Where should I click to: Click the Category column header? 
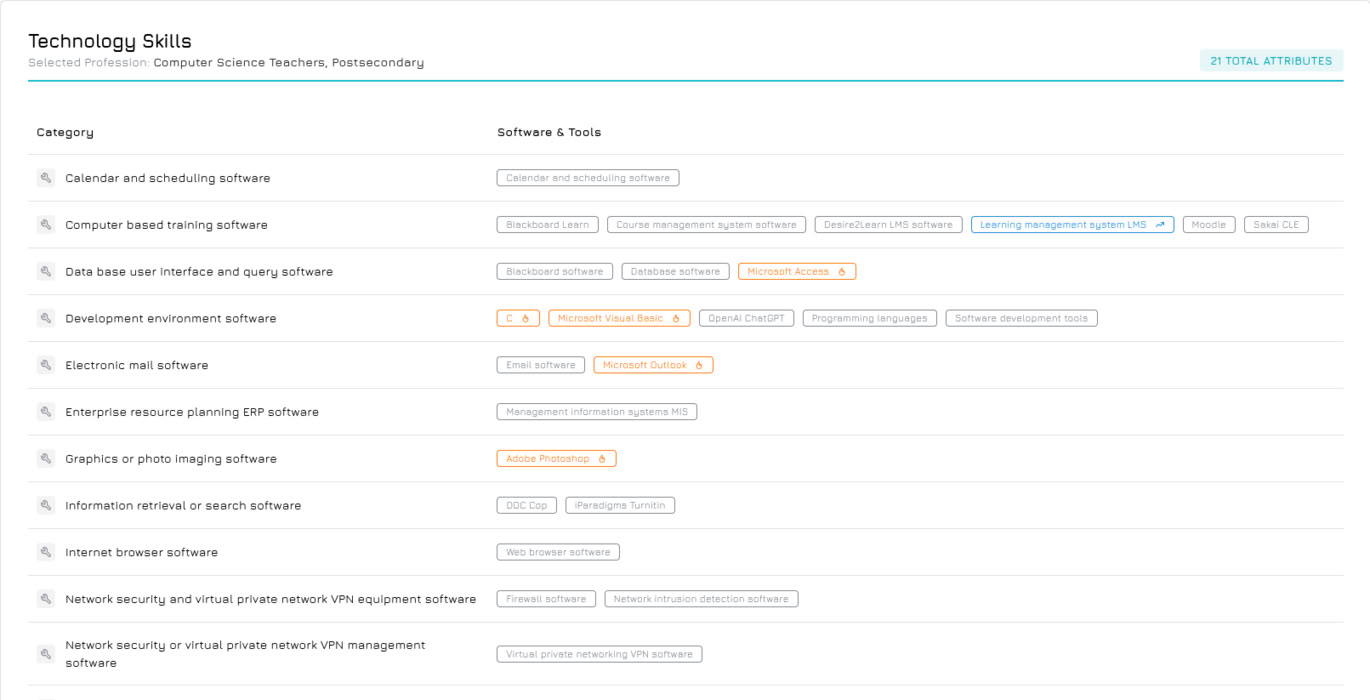(65, 132)
